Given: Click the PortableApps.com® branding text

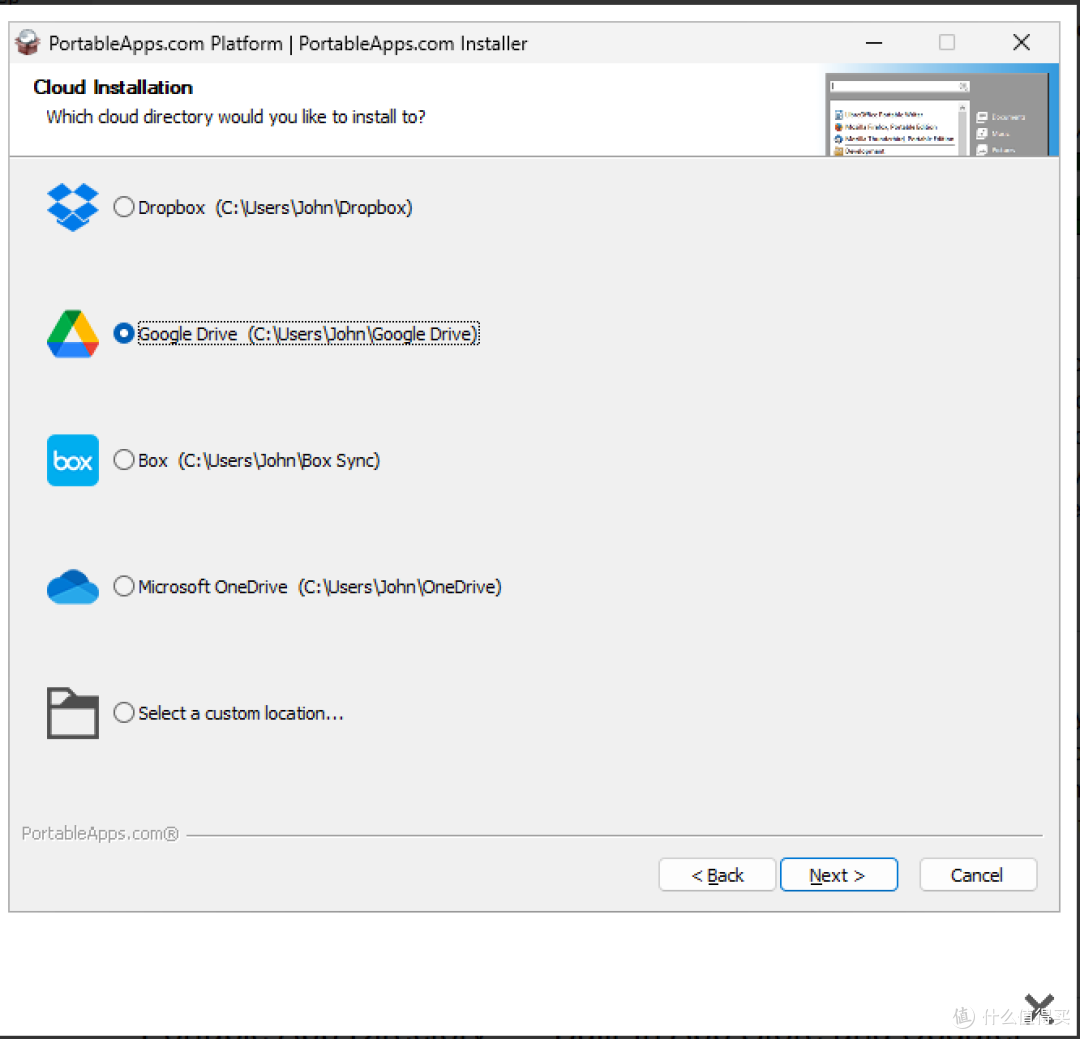Looking at the screenshot, I should [x=100, y=834].
